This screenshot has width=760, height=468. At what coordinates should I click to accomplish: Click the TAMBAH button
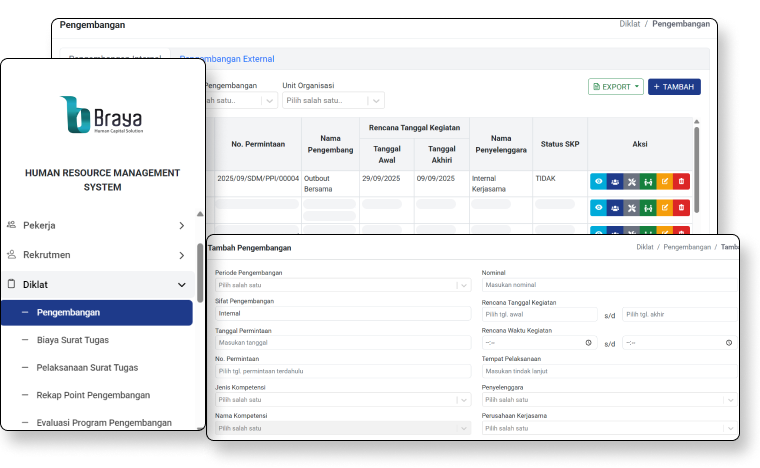[673, 87]
